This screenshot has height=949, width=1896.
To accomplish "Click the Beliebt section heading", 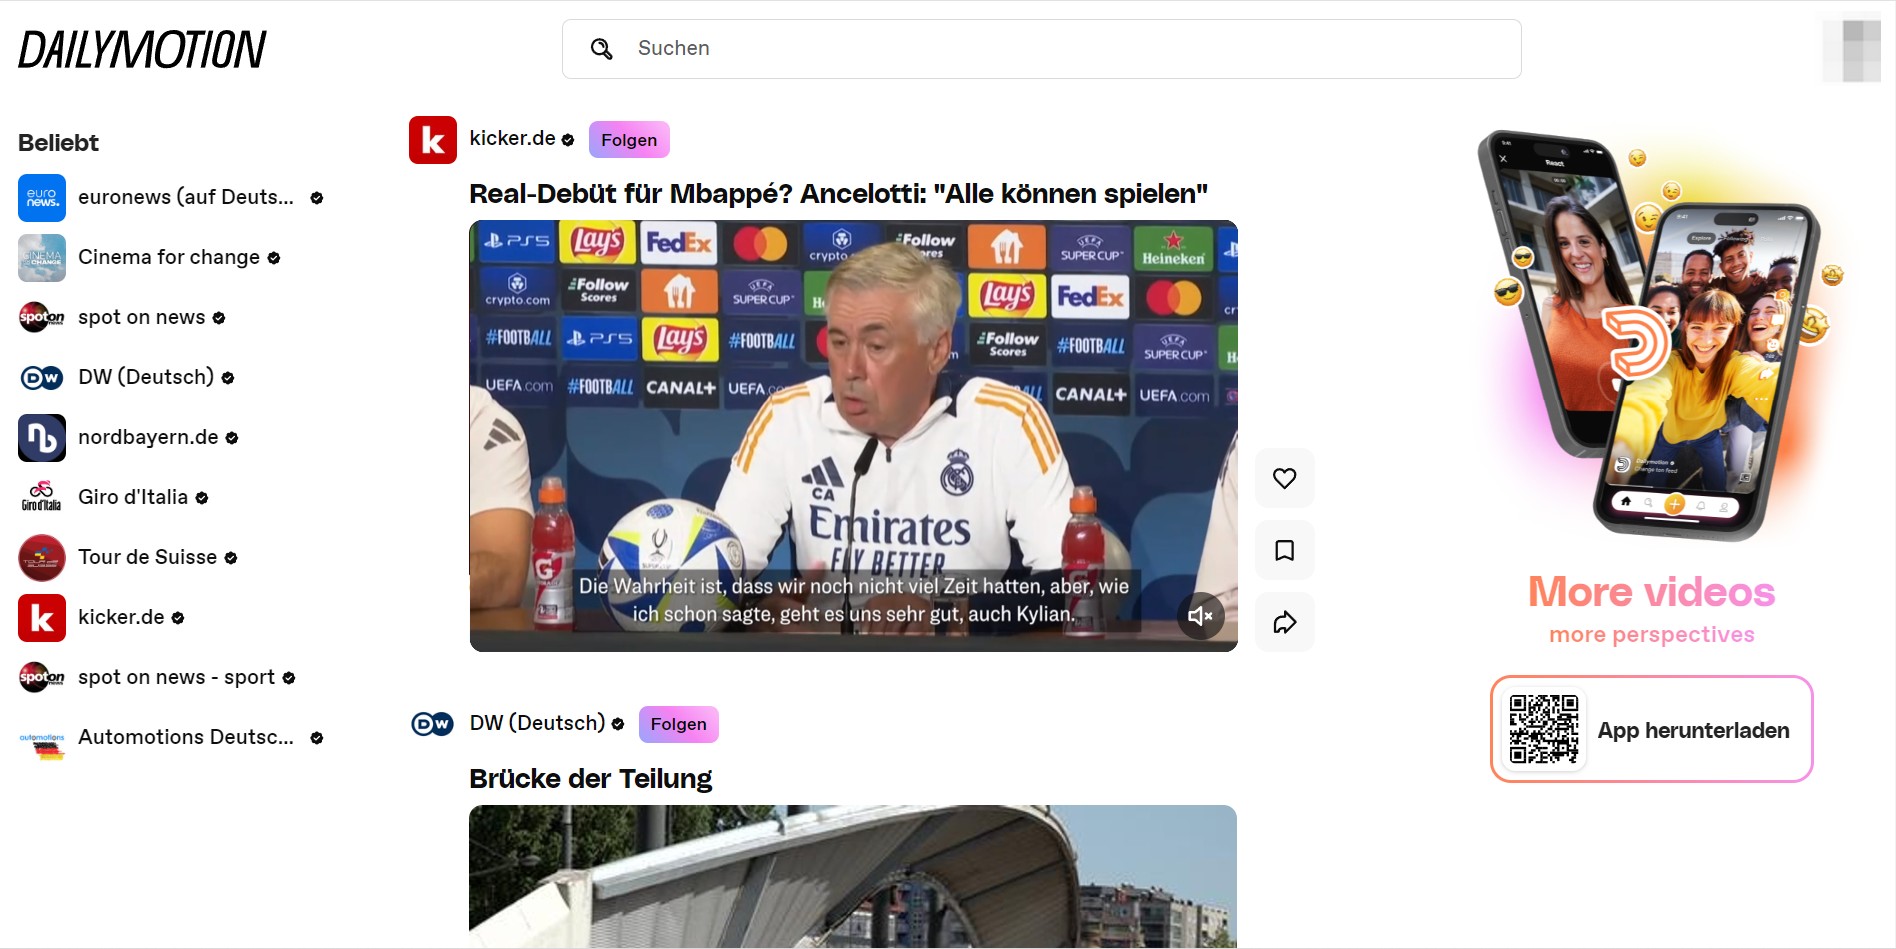I will tap(58, 142).
